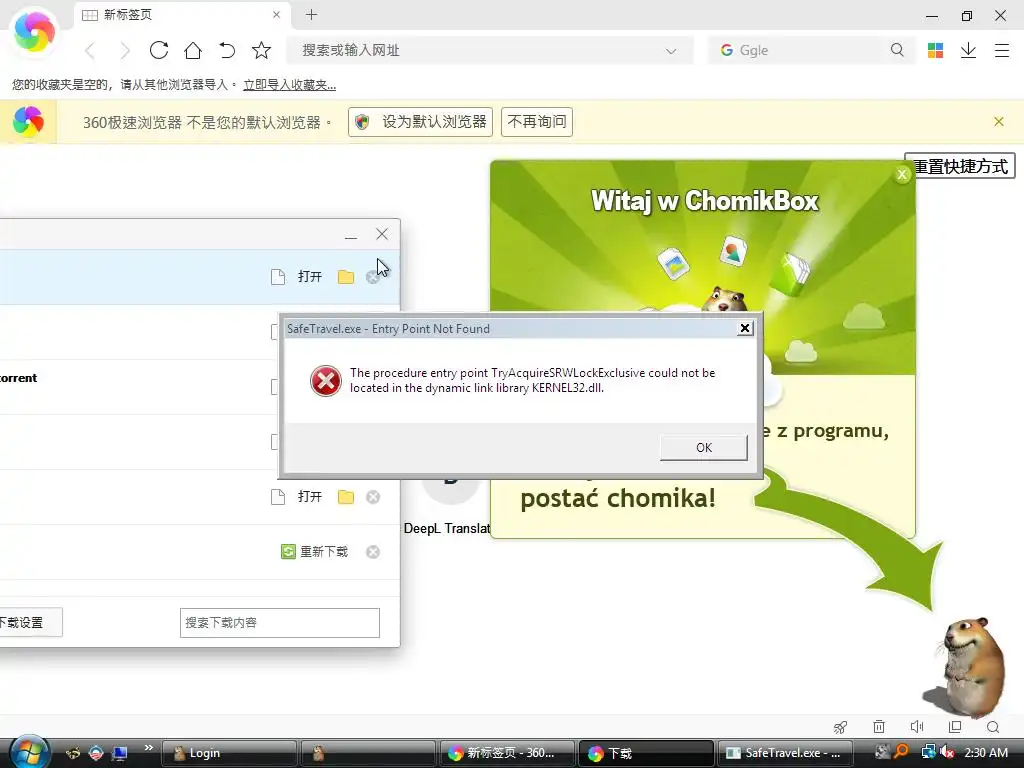Reload the page with the refresh icon
Image resolution: width=1024 pixels, height=768 pixels.
[x=159, y=50]
